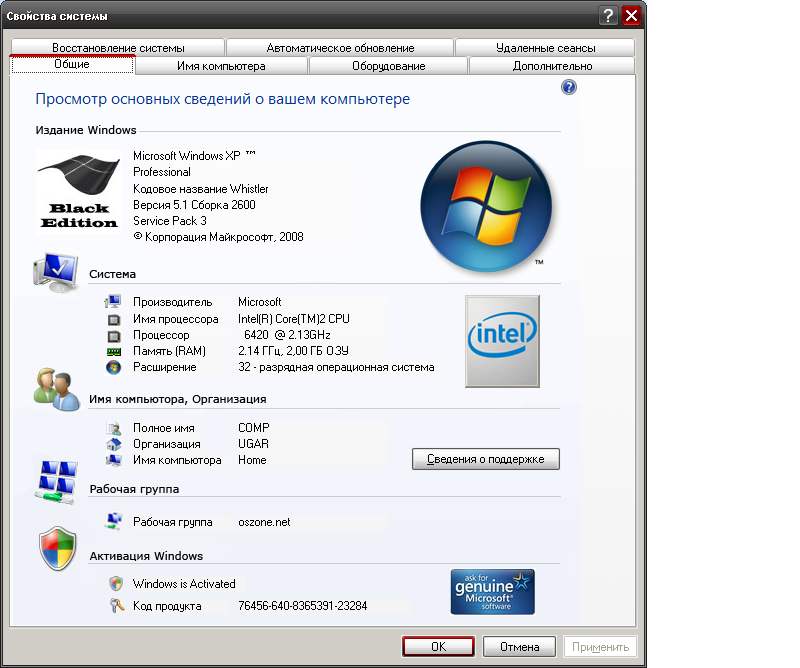Select the Общие tab
Screen dimensions: 800x668
click(x=72, y=64)
